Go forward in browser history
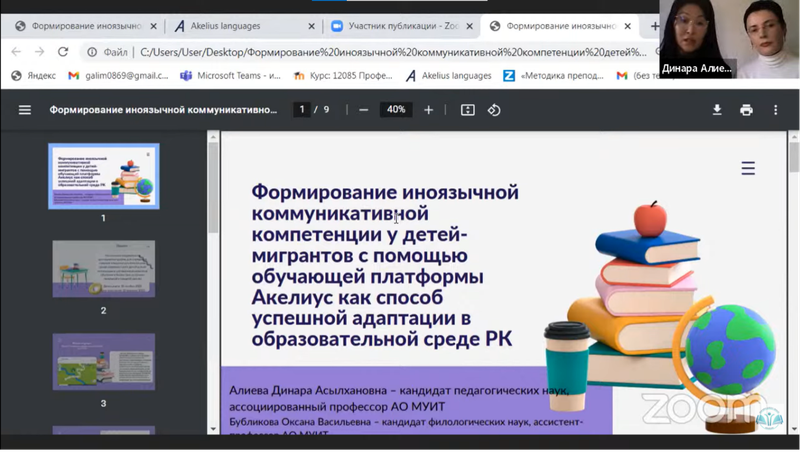 point(39,52)
